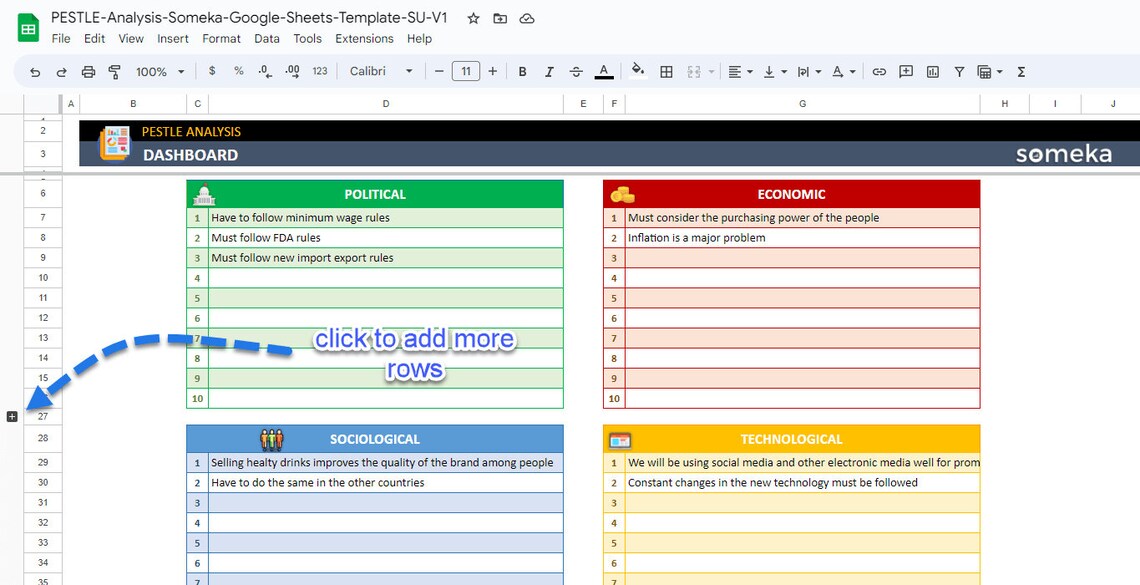This screenshot has width=1140, height=585.
Task: Apply currency format with the dollar icon
Action: [213, 71]
